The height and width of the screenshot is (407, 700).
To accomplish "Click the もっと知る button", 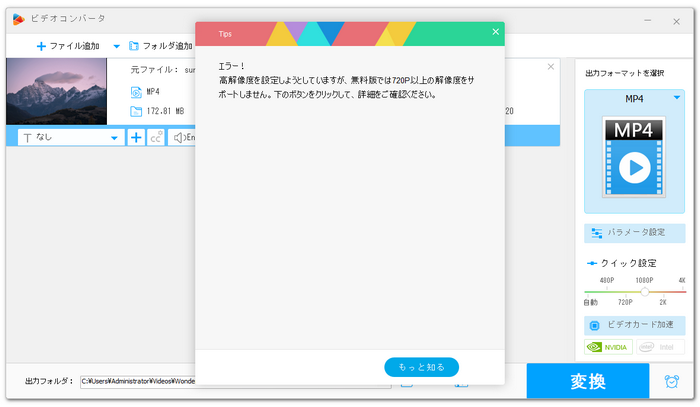I will click(421, 367).
